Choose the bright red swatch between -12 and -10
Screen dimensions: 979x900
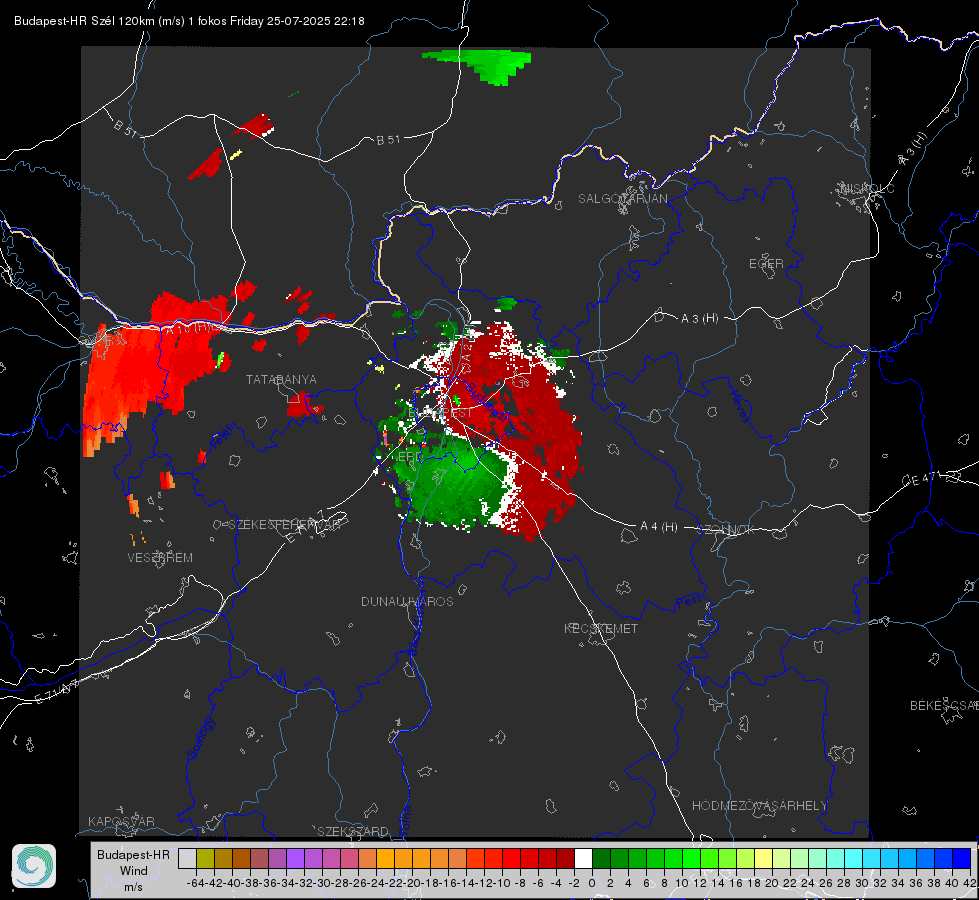(x=493, y=858)
